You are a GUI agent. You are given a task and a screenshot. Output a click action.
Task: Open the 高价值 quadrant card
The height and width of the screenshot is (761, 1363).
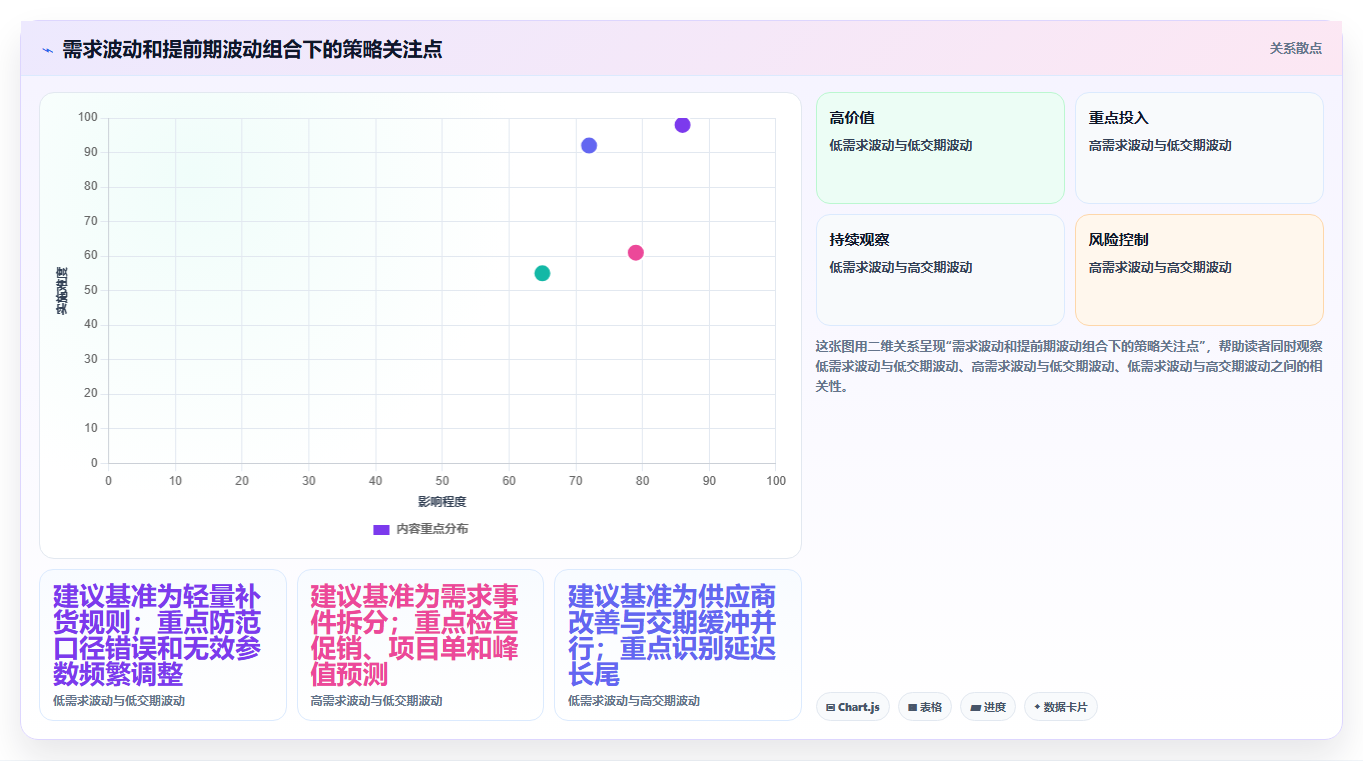940,148
